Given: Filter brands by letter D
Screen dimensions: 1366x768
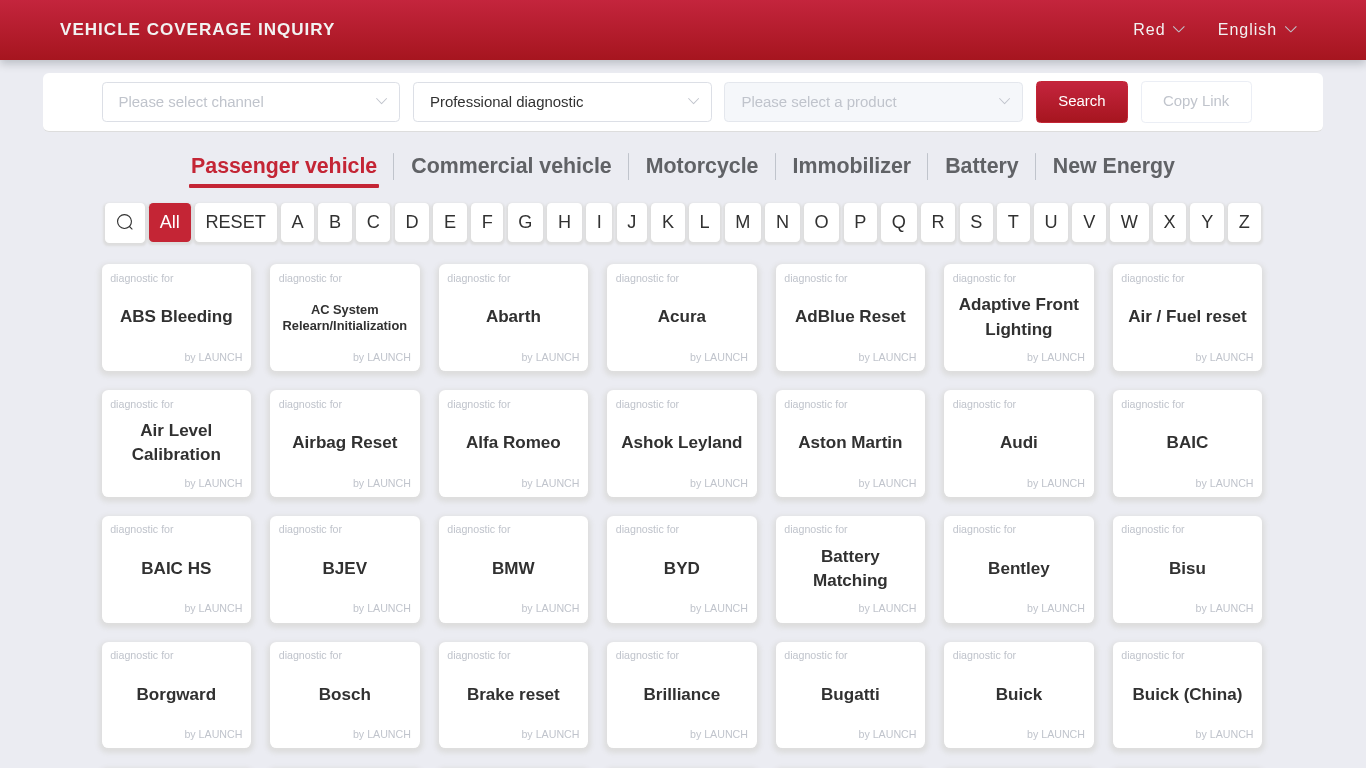Looking at the screenshot, I should pyautogui.click(x=412, y=222).
